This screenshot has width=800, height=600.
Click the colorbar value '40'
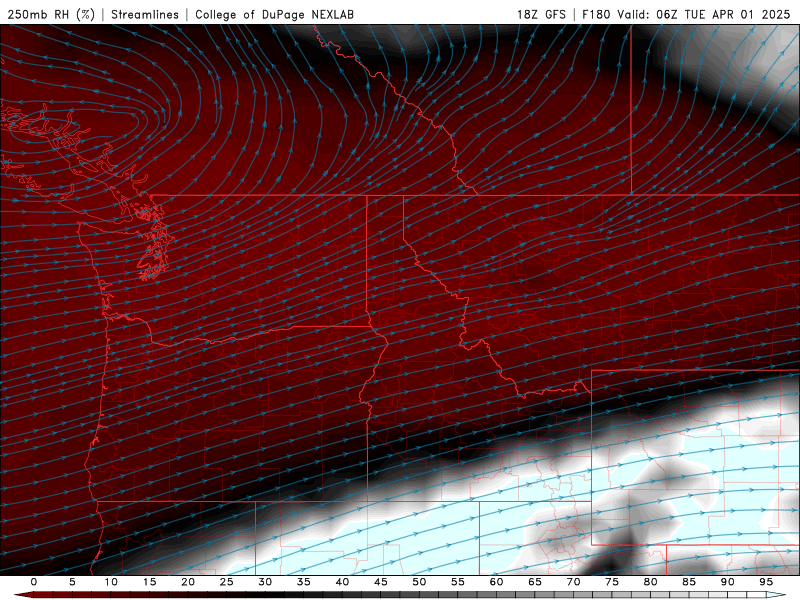tap(342, 582)
